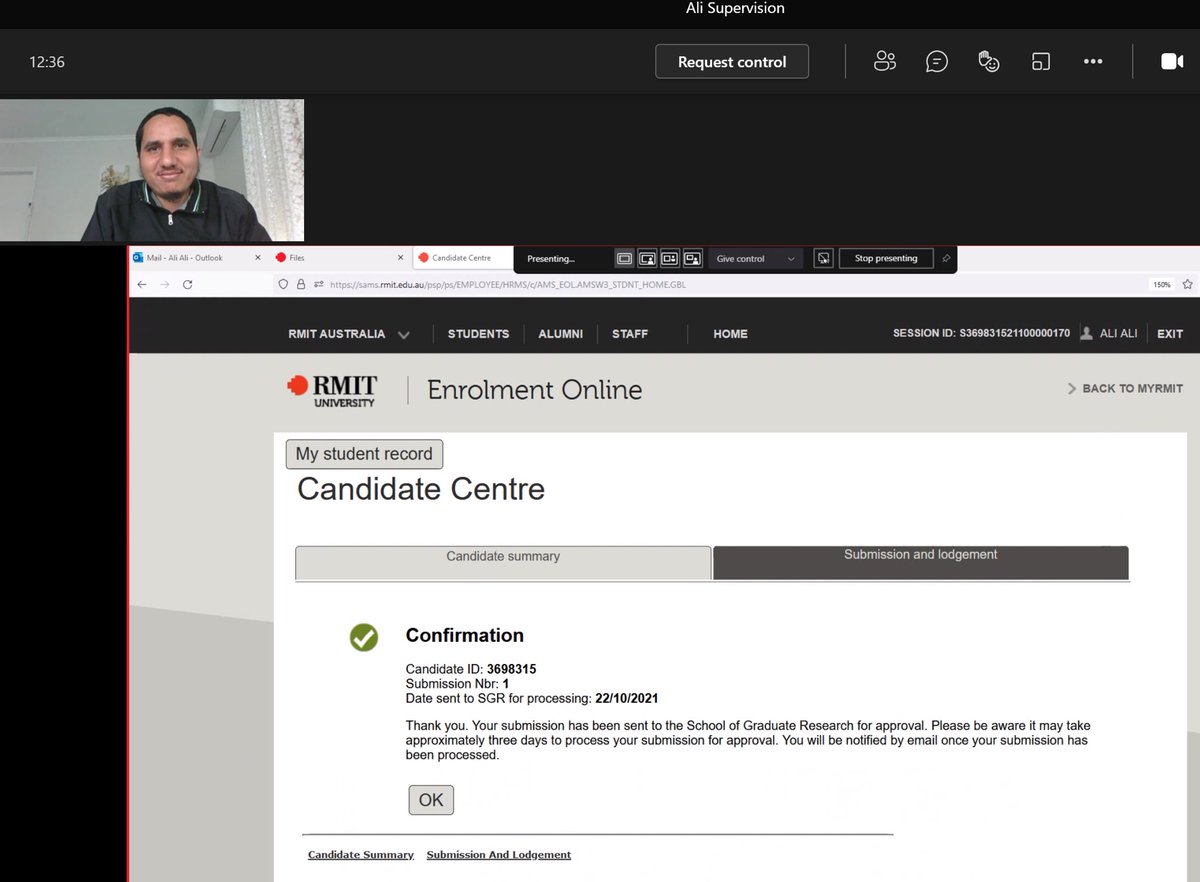Click the My student record button
1200x882 pixels.
[x=364, y=454]
